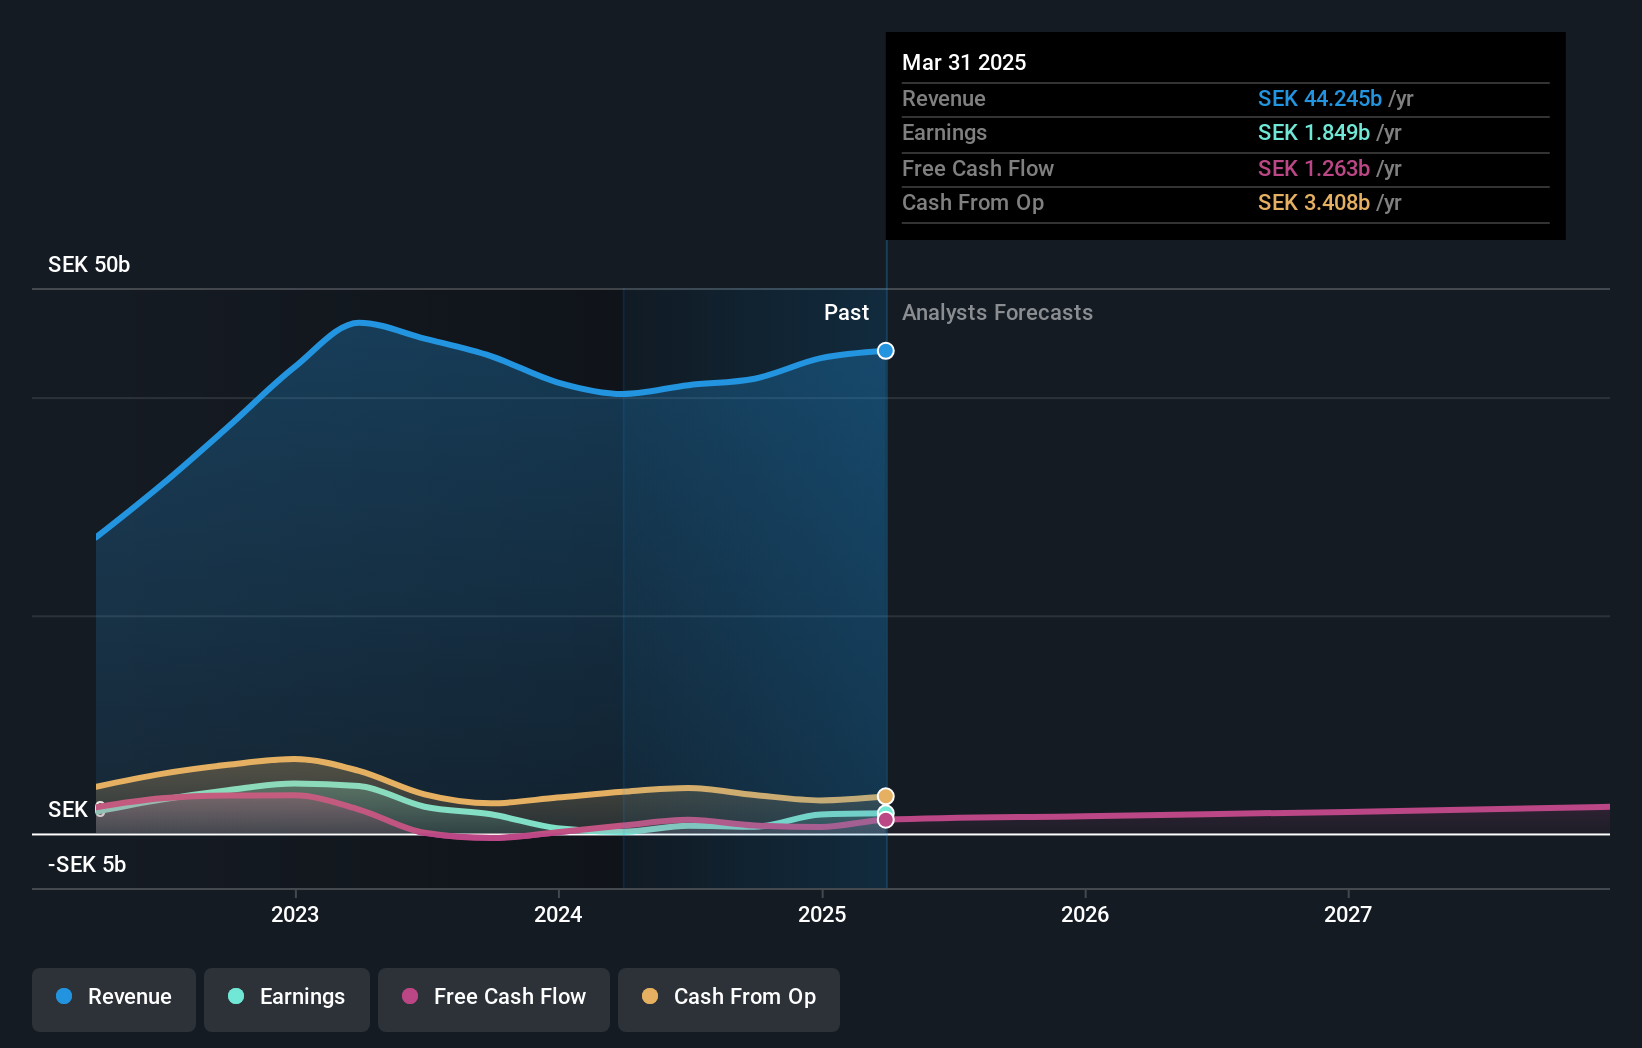Click the SEK 44.245b revenue value

(1320, 99)
